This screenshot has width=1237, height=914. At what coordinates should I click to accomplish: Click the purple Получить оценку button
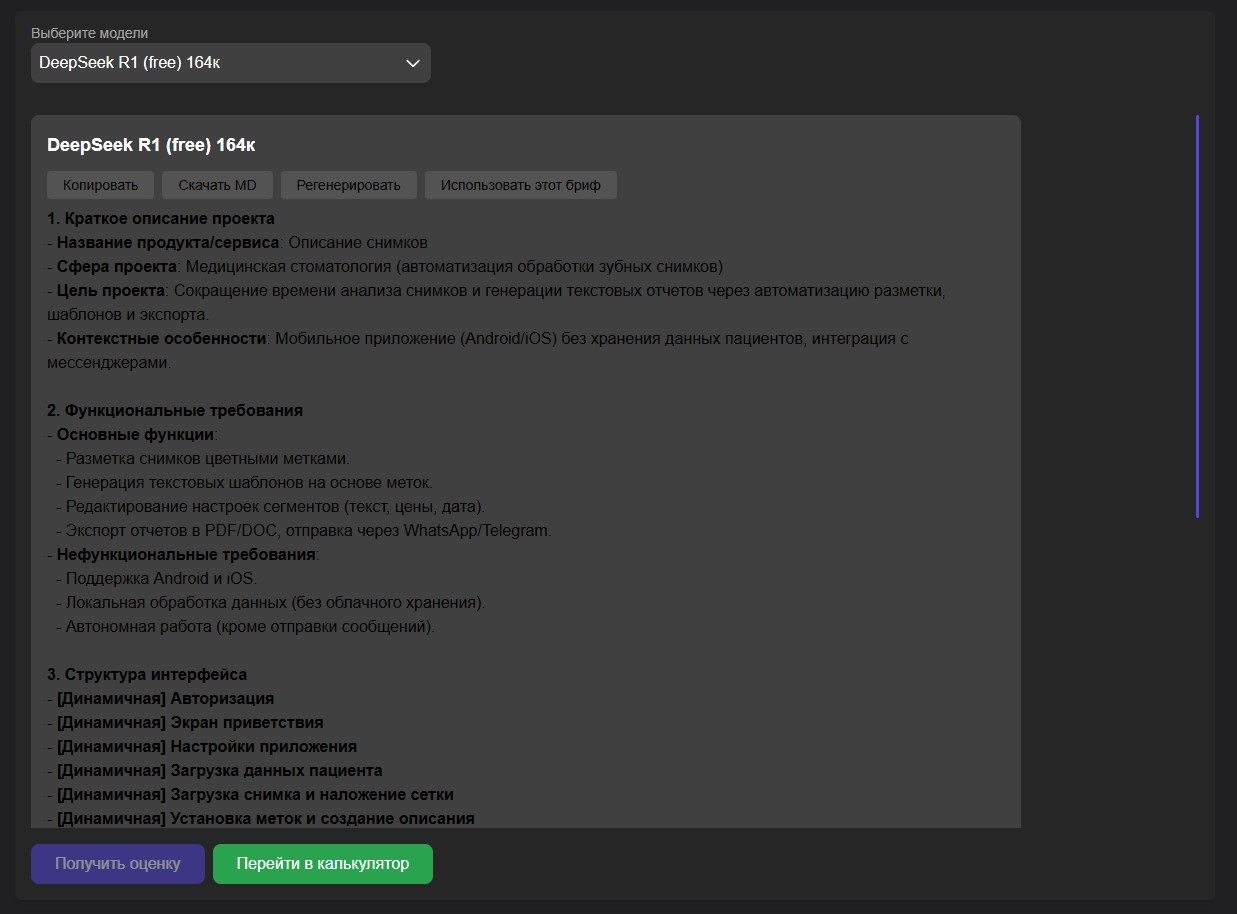(x=118, y=864)
